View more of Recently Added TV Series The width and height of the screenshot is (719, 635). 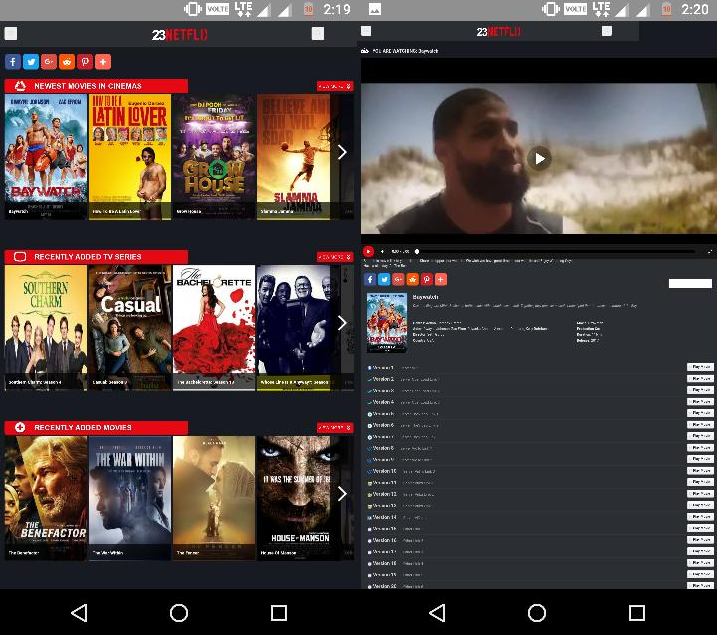pos(335,257)
